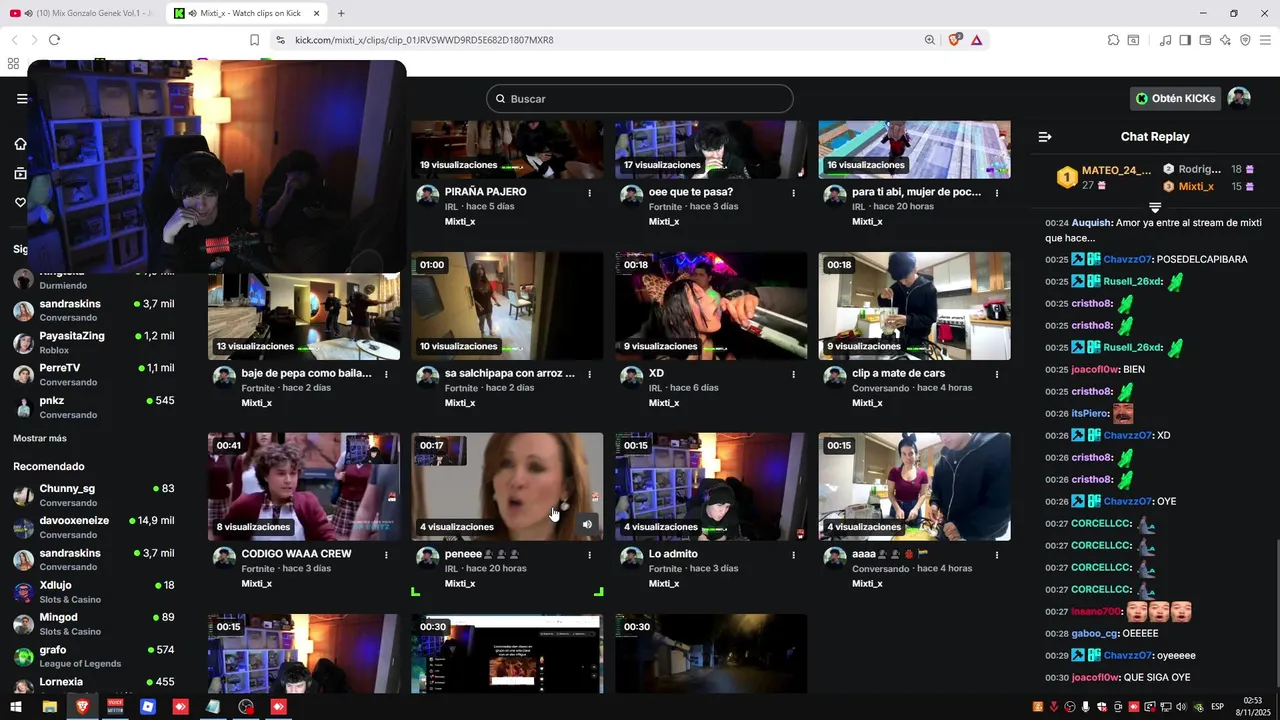Play the XD clip thumbnail
This screenshot has width=1280, height=720.
(x=711, y=306)
